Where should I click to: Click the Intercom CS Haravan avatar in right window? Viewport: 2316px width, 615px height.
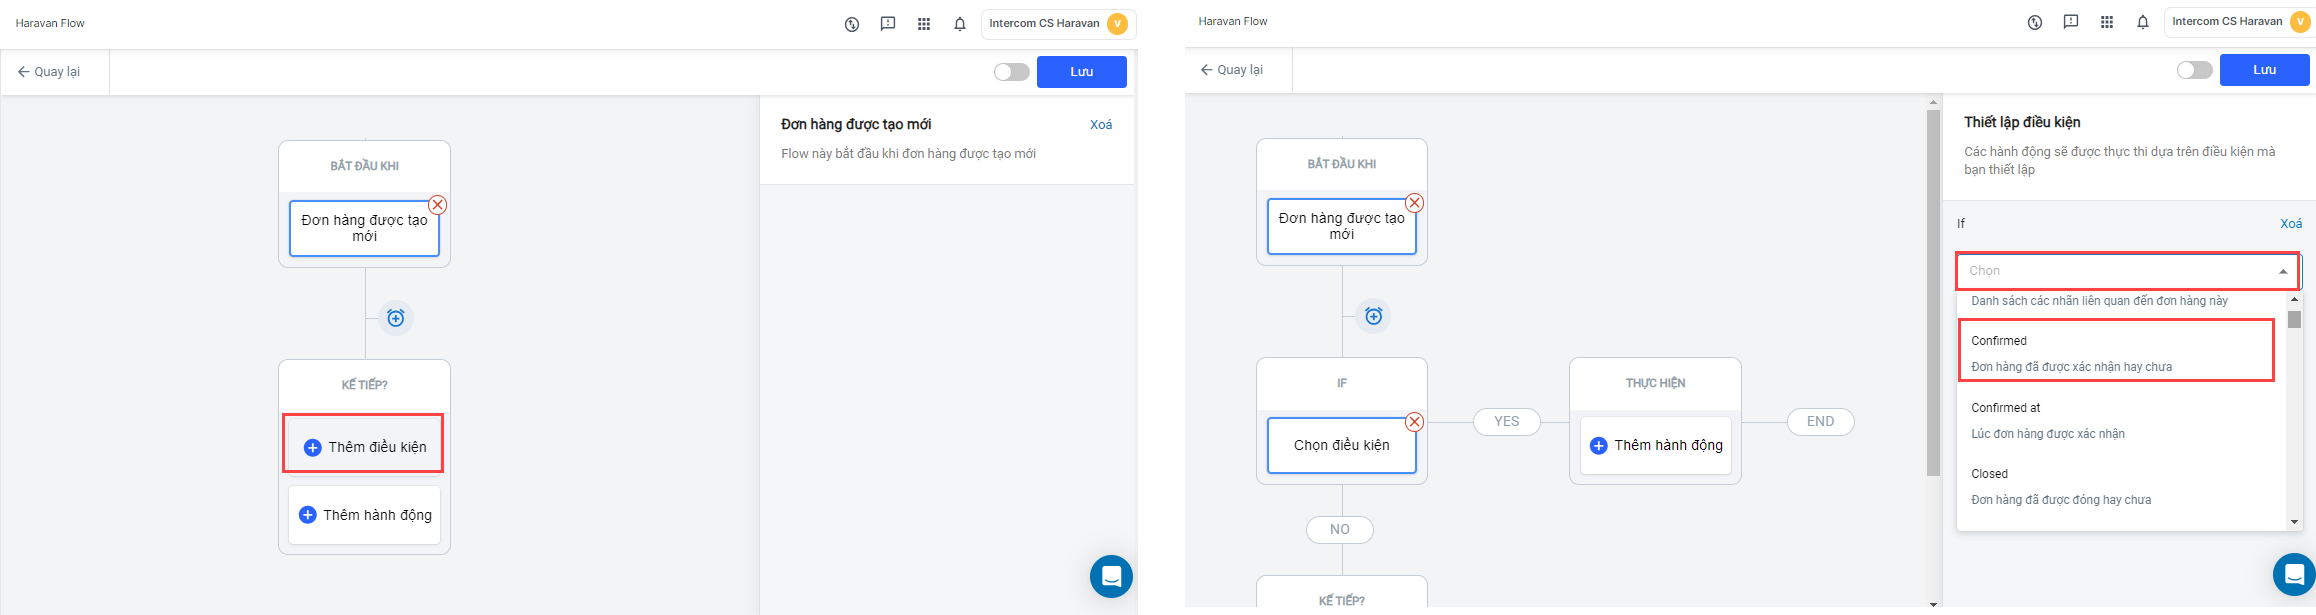(x=2300, y=22)
